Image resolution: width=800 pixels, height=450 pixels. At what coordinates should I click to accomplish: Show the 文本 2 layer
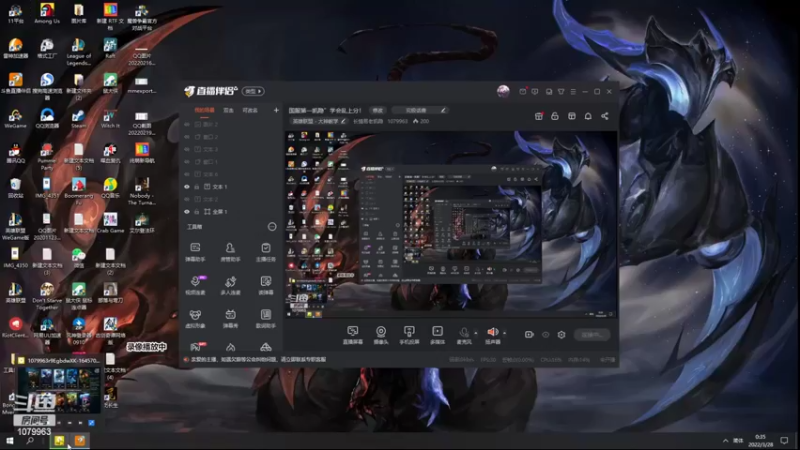tap(187, 199)
